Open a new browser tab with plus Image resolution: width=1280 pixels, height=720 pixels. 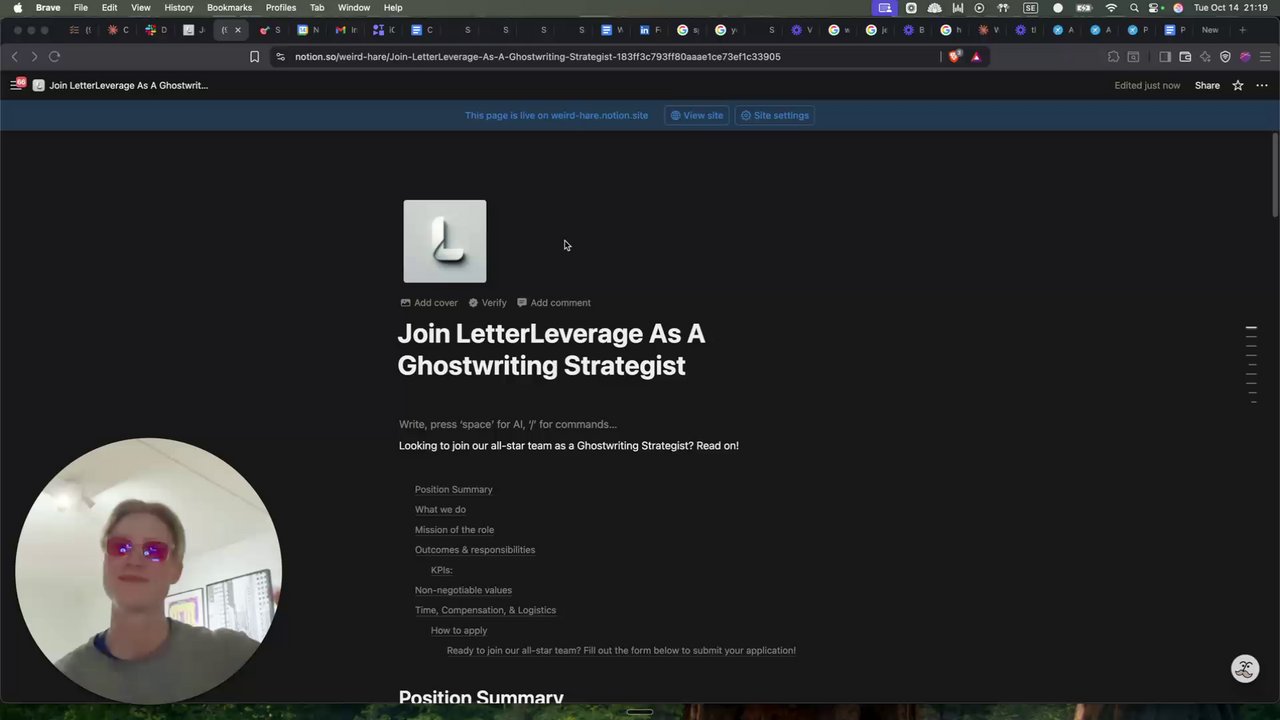click(x=1242, y=30)
